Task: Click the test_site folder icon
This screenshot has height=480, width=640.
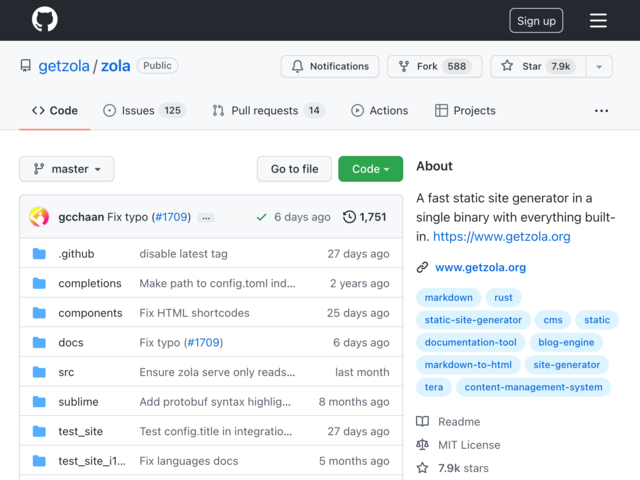Action: 39,431
